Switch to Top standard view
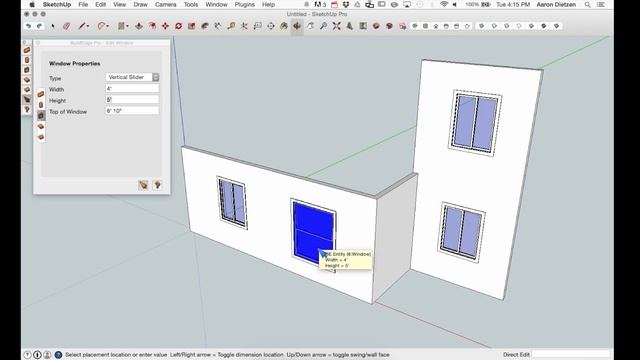640x360 pixels. [425, 26]
